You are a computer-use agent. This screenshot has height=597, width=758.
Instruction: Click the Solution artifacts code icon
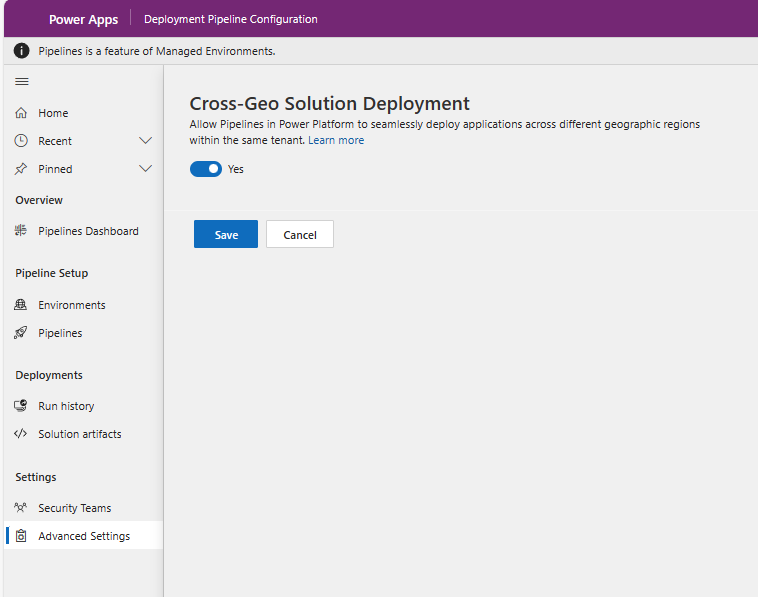[21, 434]
